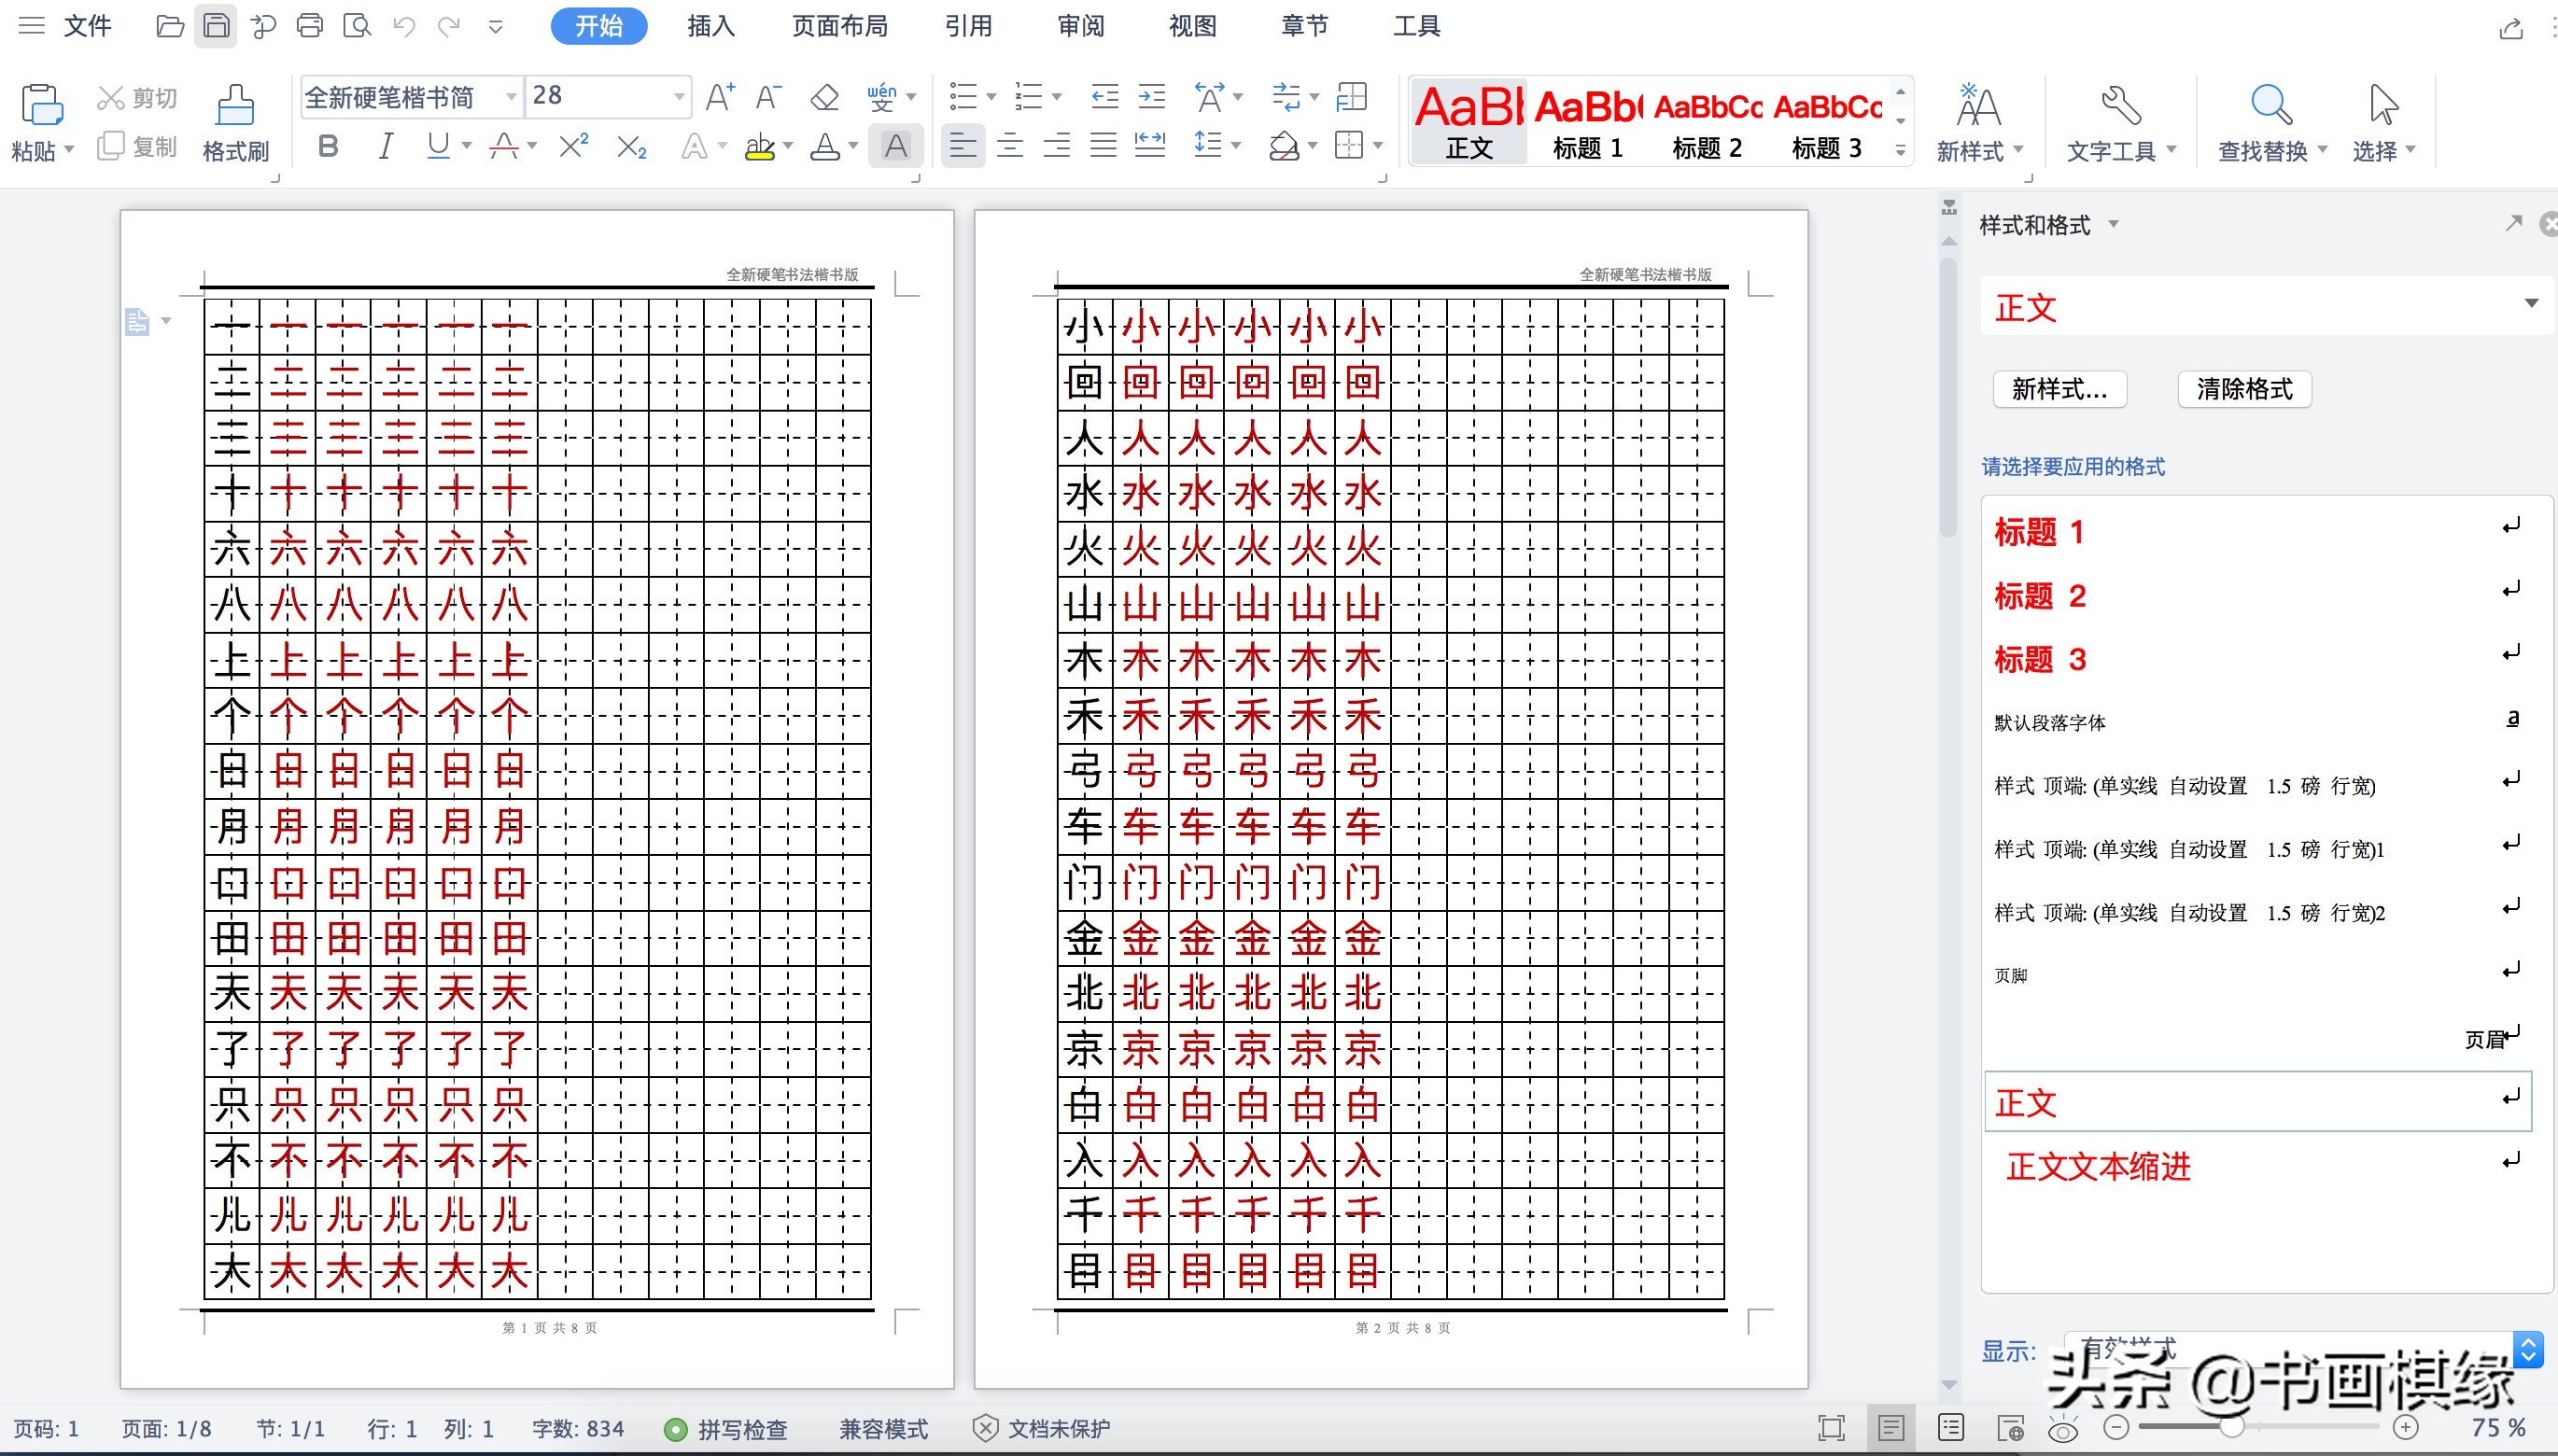Viewport: 2558px width, 1456px height.
Task: Open current style dropdown in styles pane
Action: coord(2532,303)
